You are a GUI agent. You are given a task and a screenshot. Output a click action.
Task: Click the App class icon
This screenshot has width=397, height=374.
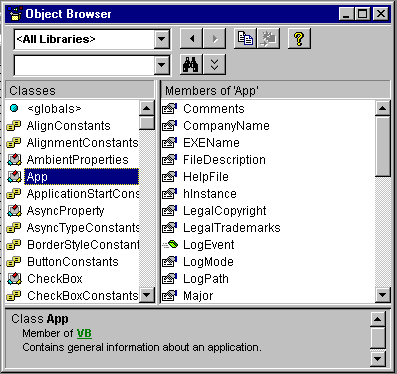tap(14, 177)
